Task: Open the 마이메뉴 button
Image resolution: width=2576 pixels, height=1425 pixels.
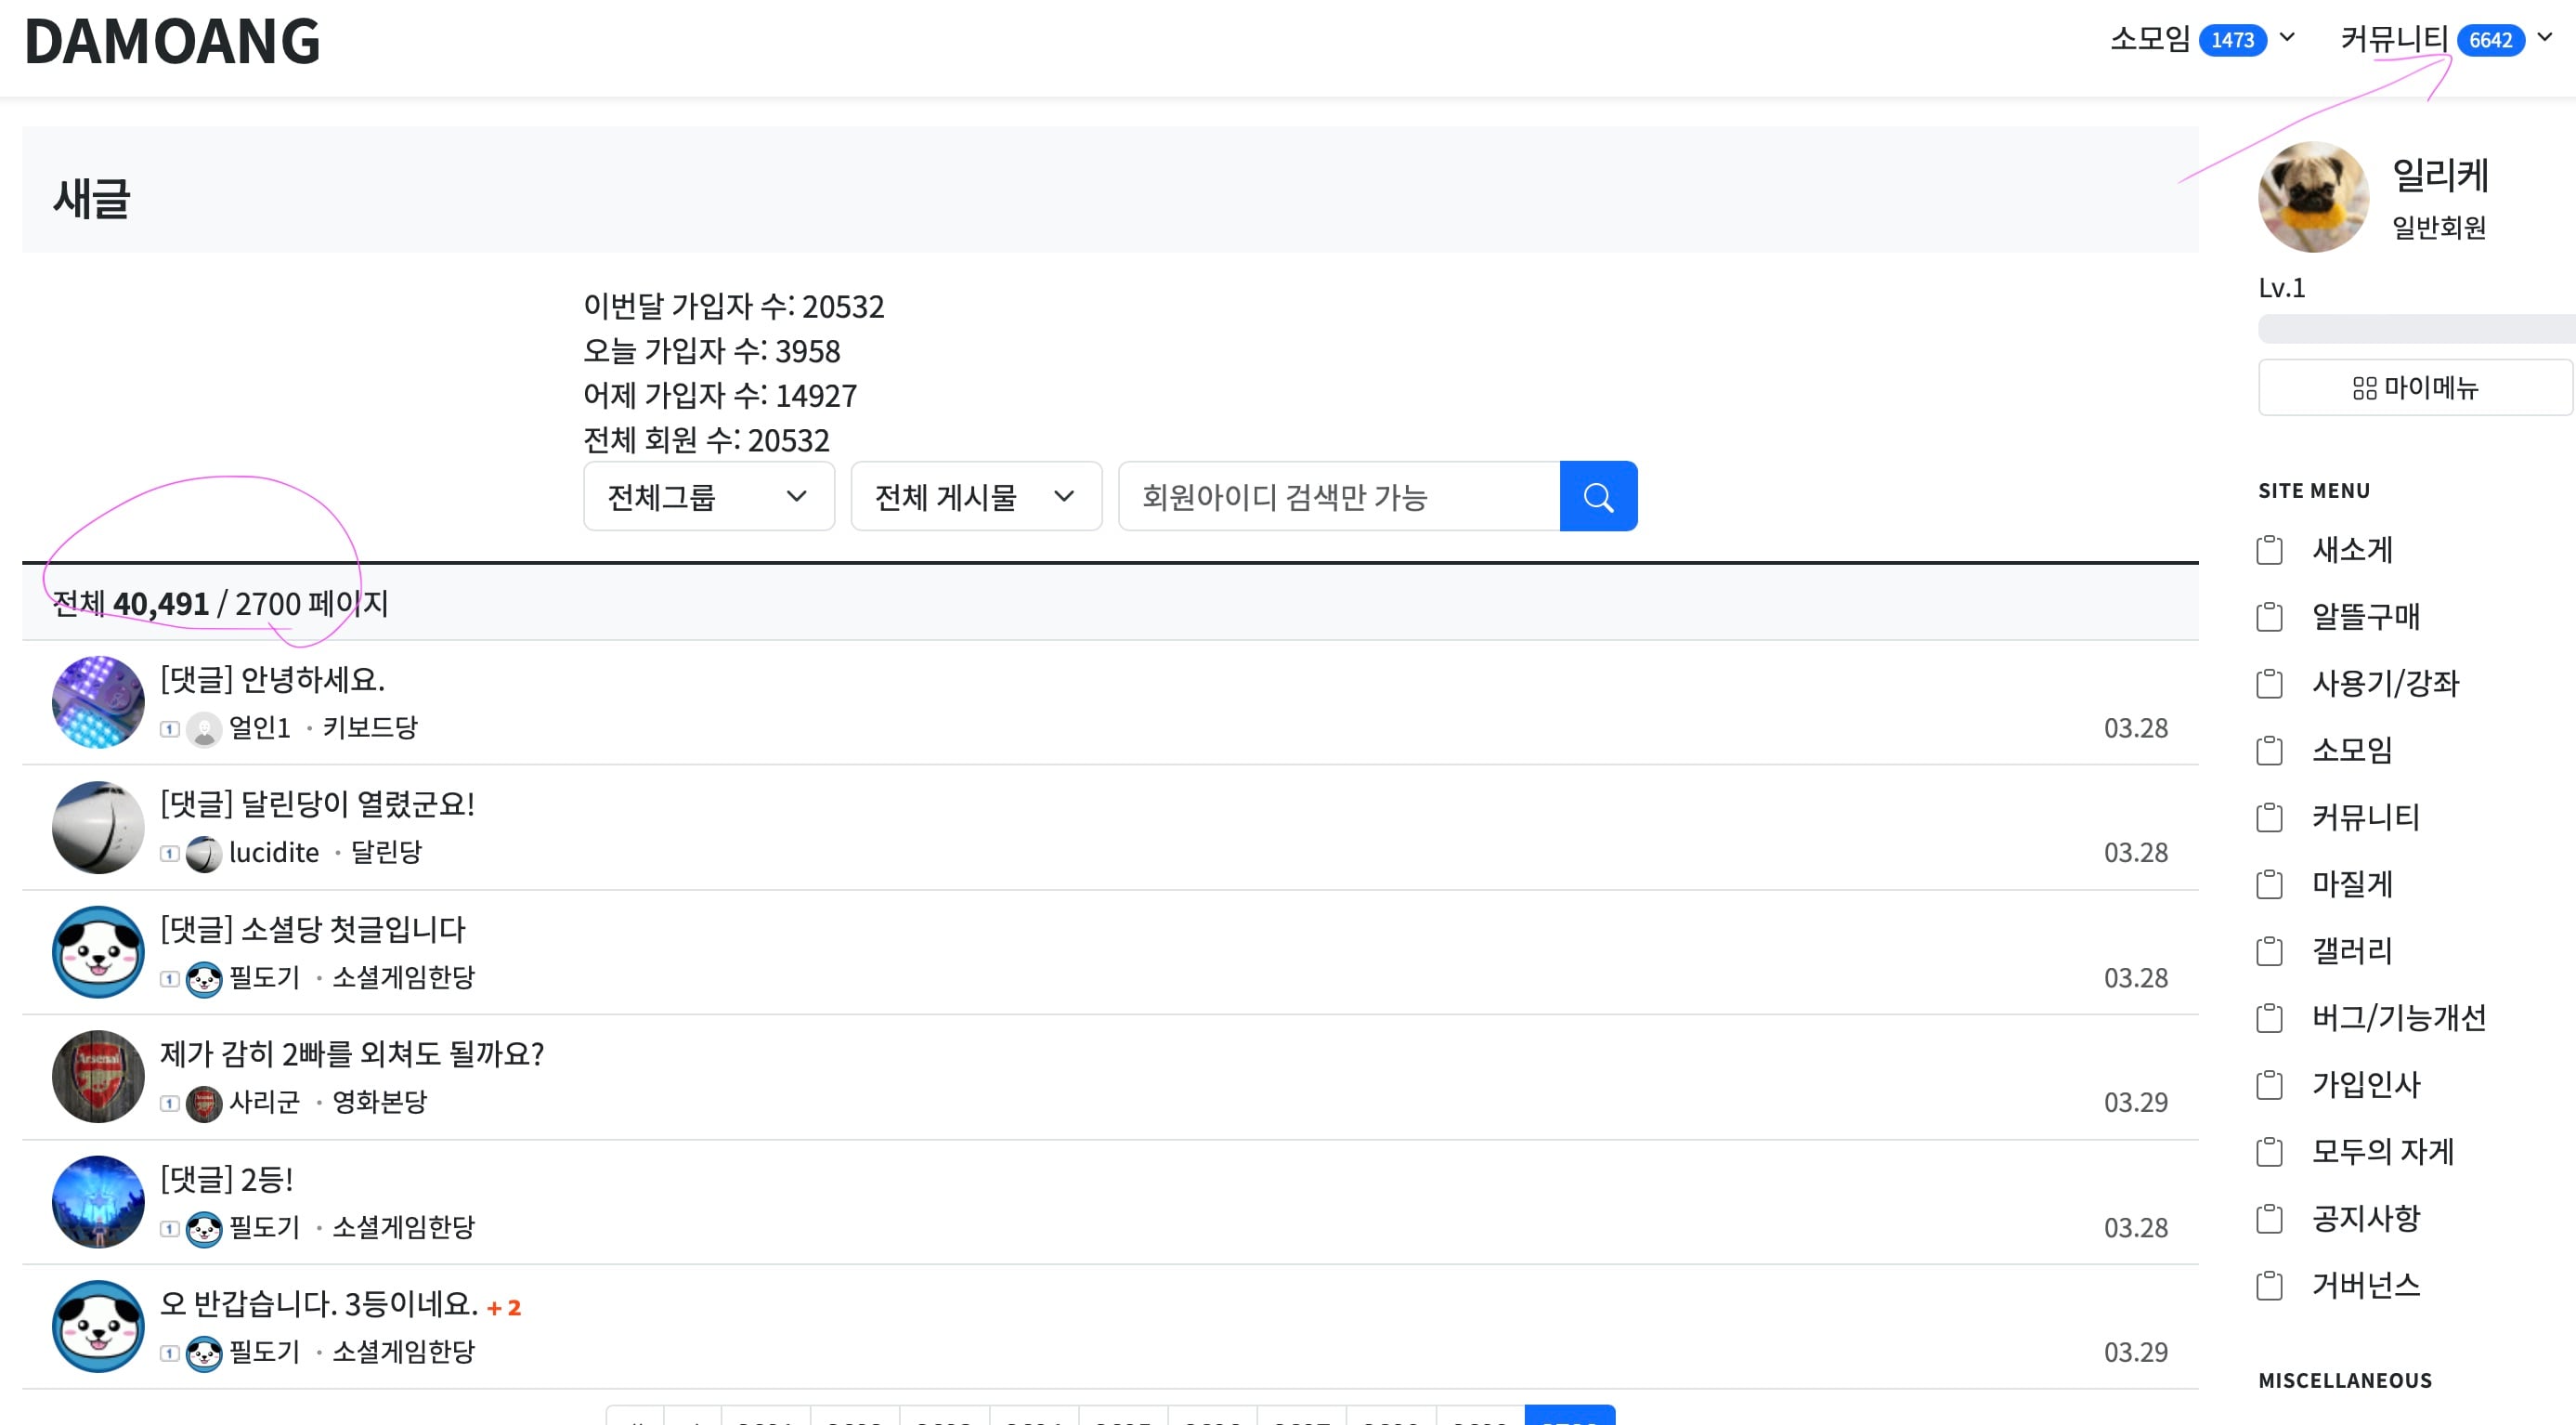Action: 2415,387
